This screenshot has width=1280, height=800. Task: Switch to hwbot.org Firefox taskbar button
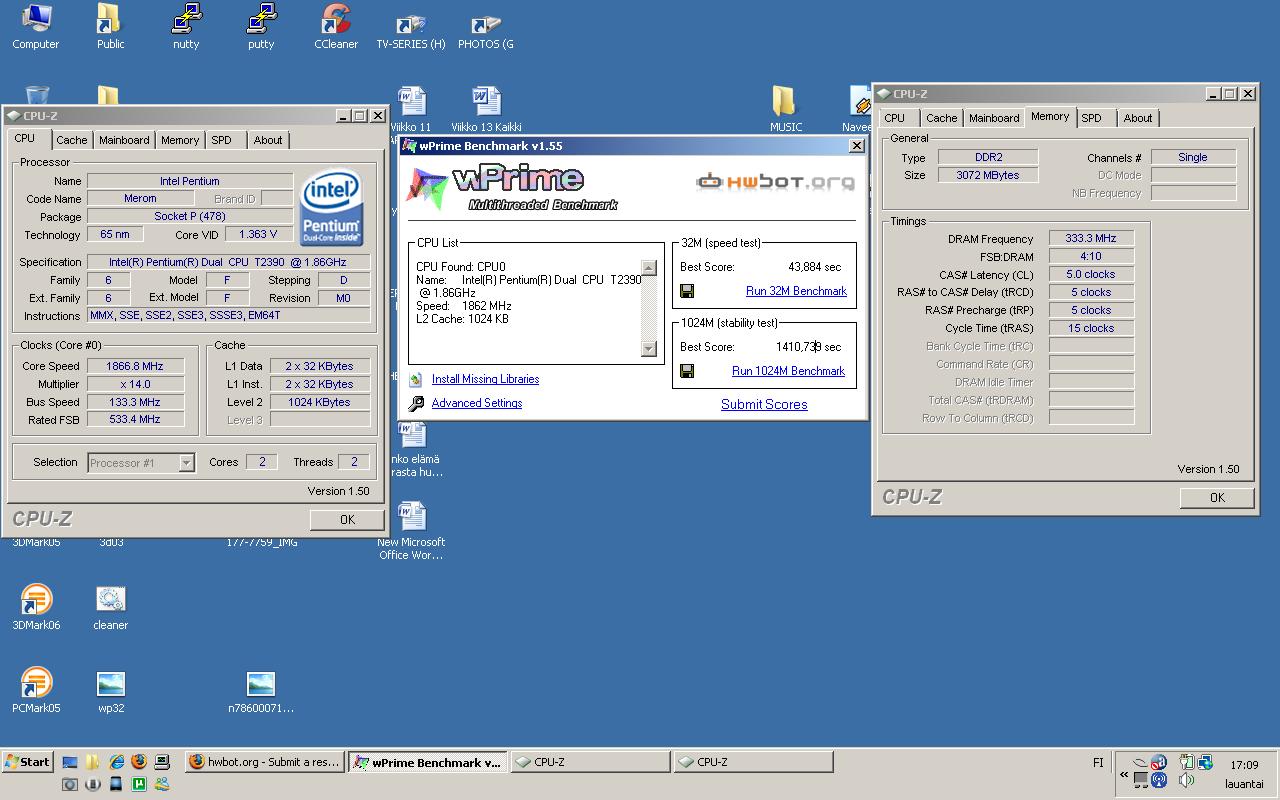tap(265, 762)
